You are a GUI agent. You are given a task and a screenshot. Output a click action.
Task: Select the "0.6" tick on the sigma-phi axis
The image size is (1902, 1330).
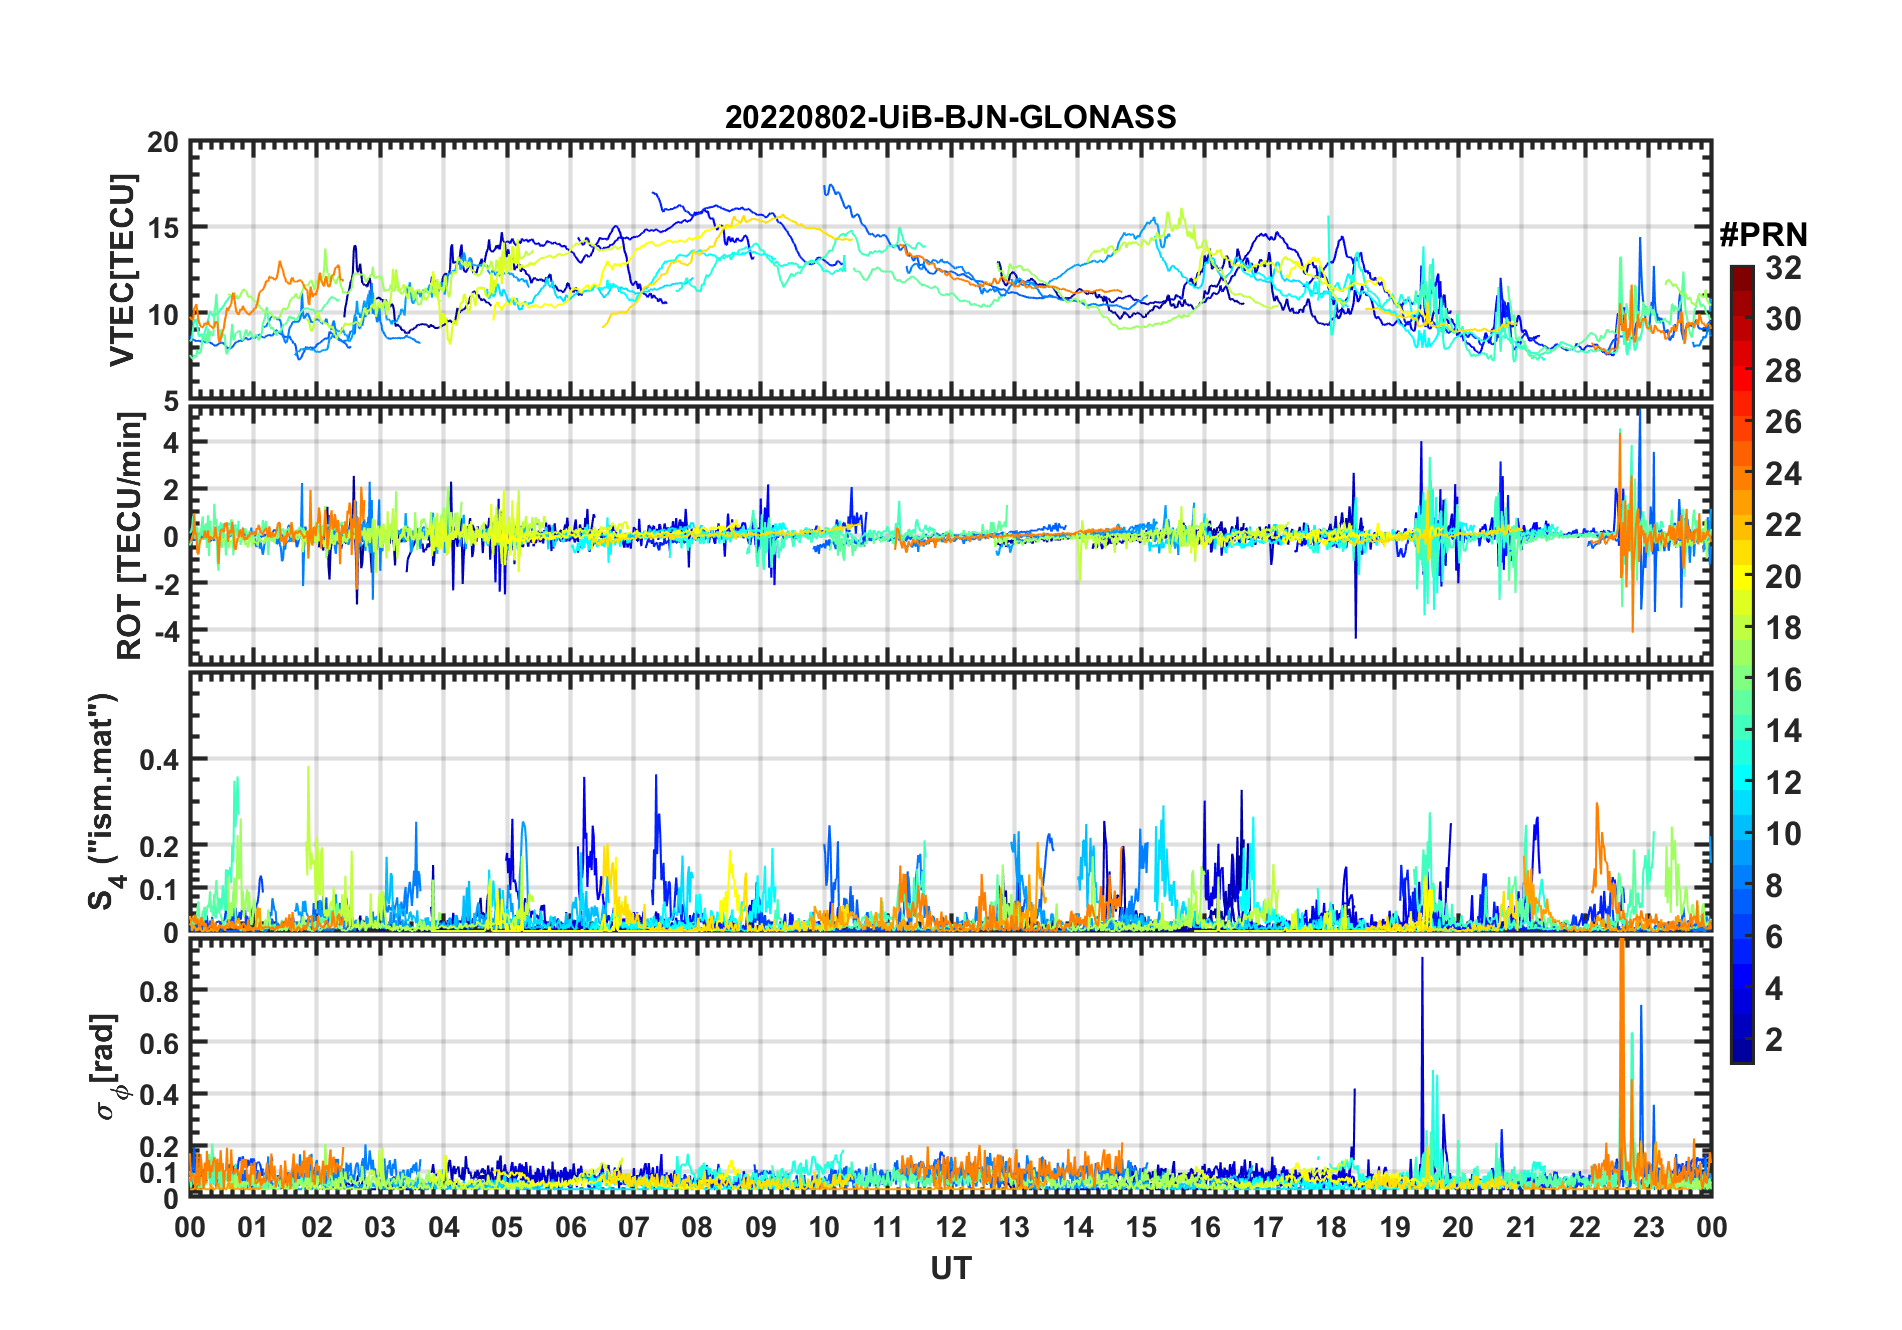pyautogui.click(x=159, y=1043)
